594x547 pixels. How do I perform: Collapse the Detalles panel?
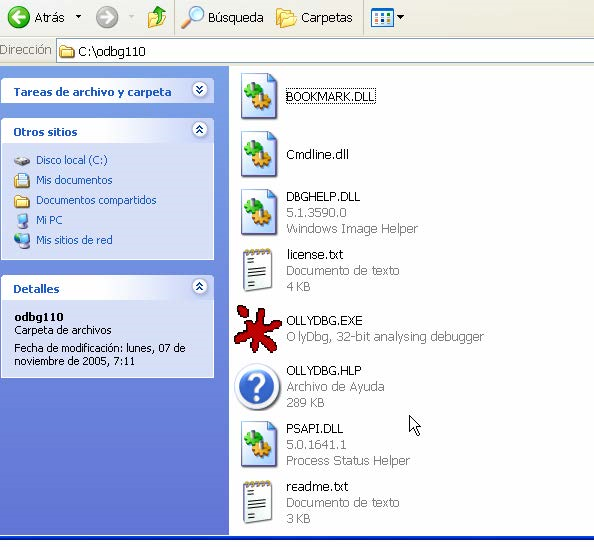(199, 286)
